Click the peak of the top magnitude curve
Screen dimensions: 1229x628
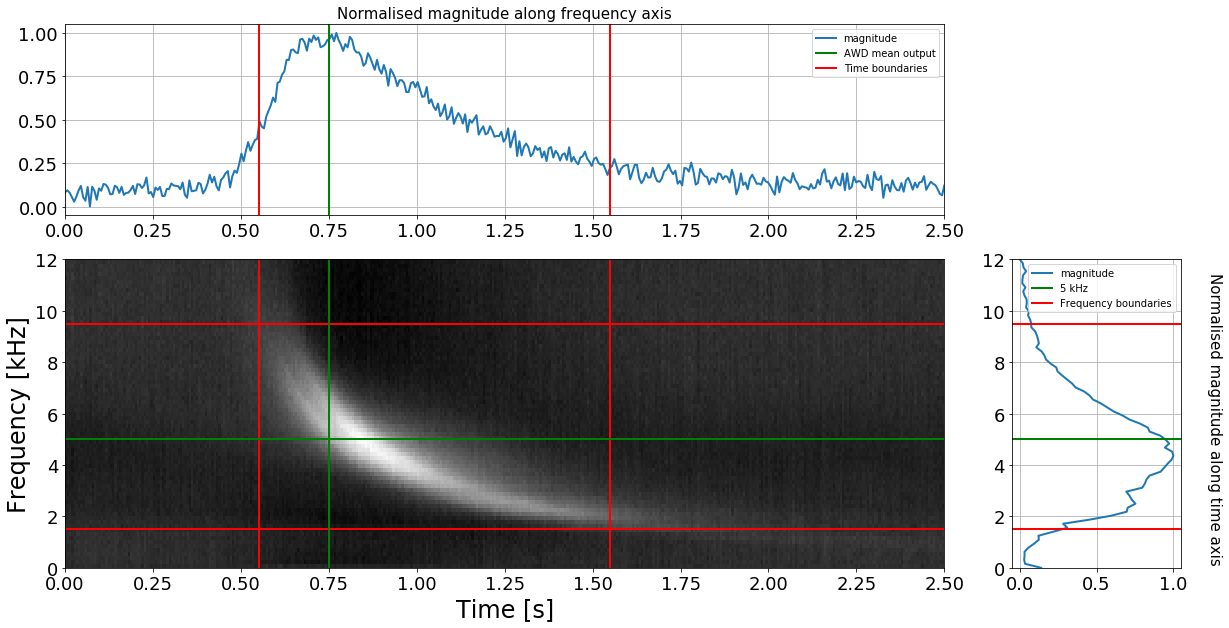(336, 34)
